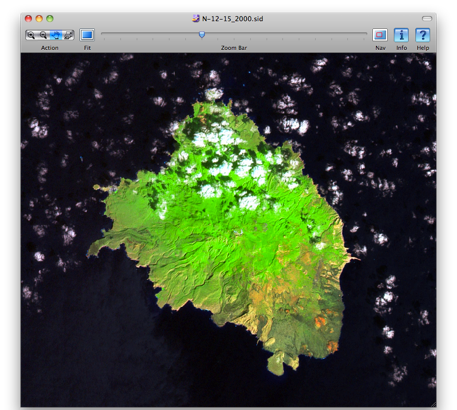
Task: Select the zoom-out magnifier tool
Action: click(x=43, y=35)
